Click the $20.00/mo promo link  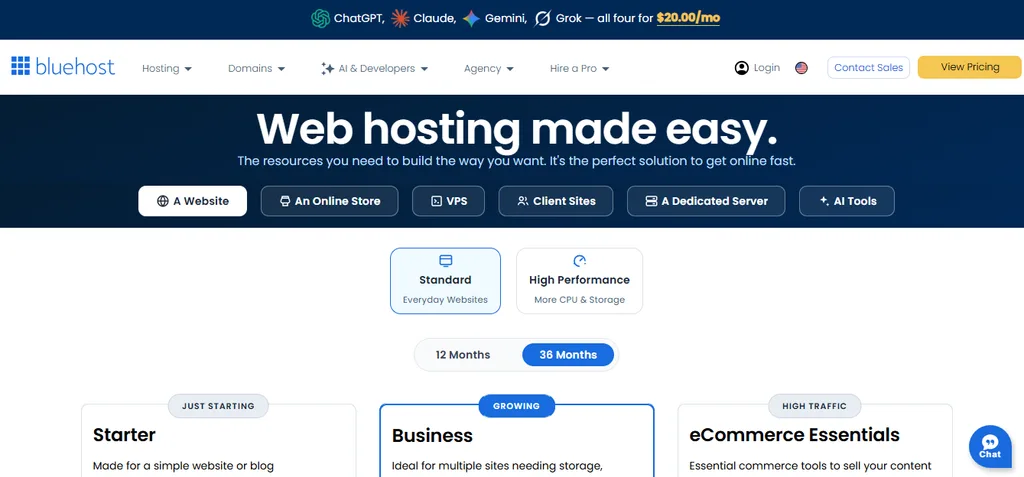tap(688, 18)
